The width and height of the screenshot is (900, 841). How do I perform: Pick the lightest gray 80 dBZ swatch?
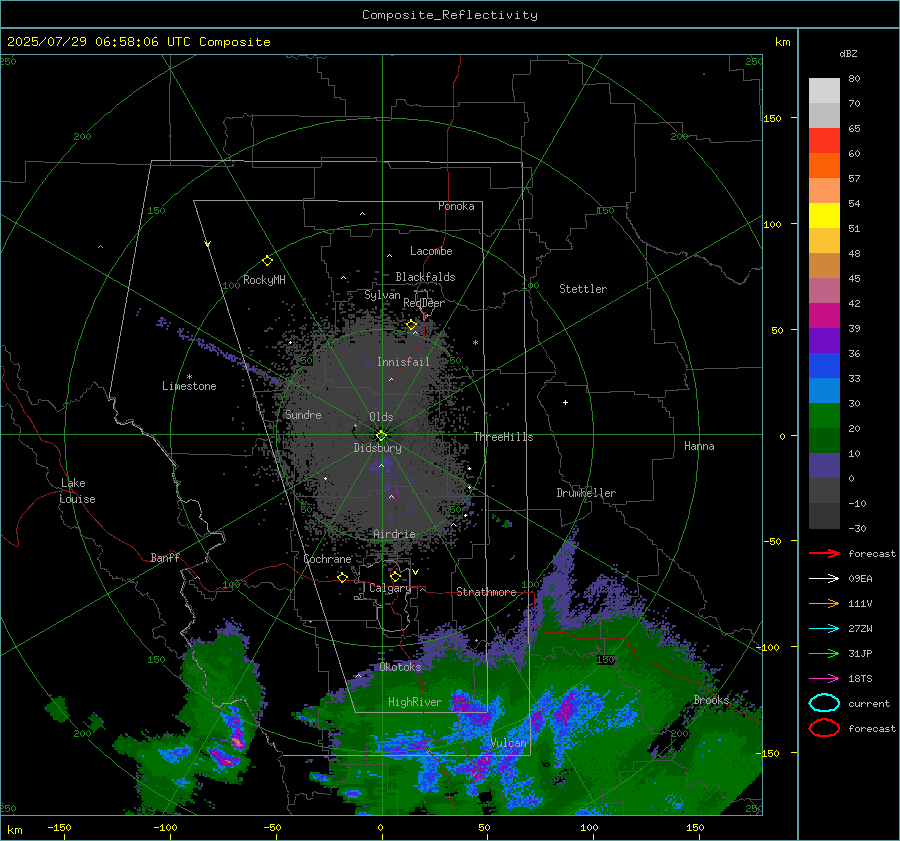point(824,90)
